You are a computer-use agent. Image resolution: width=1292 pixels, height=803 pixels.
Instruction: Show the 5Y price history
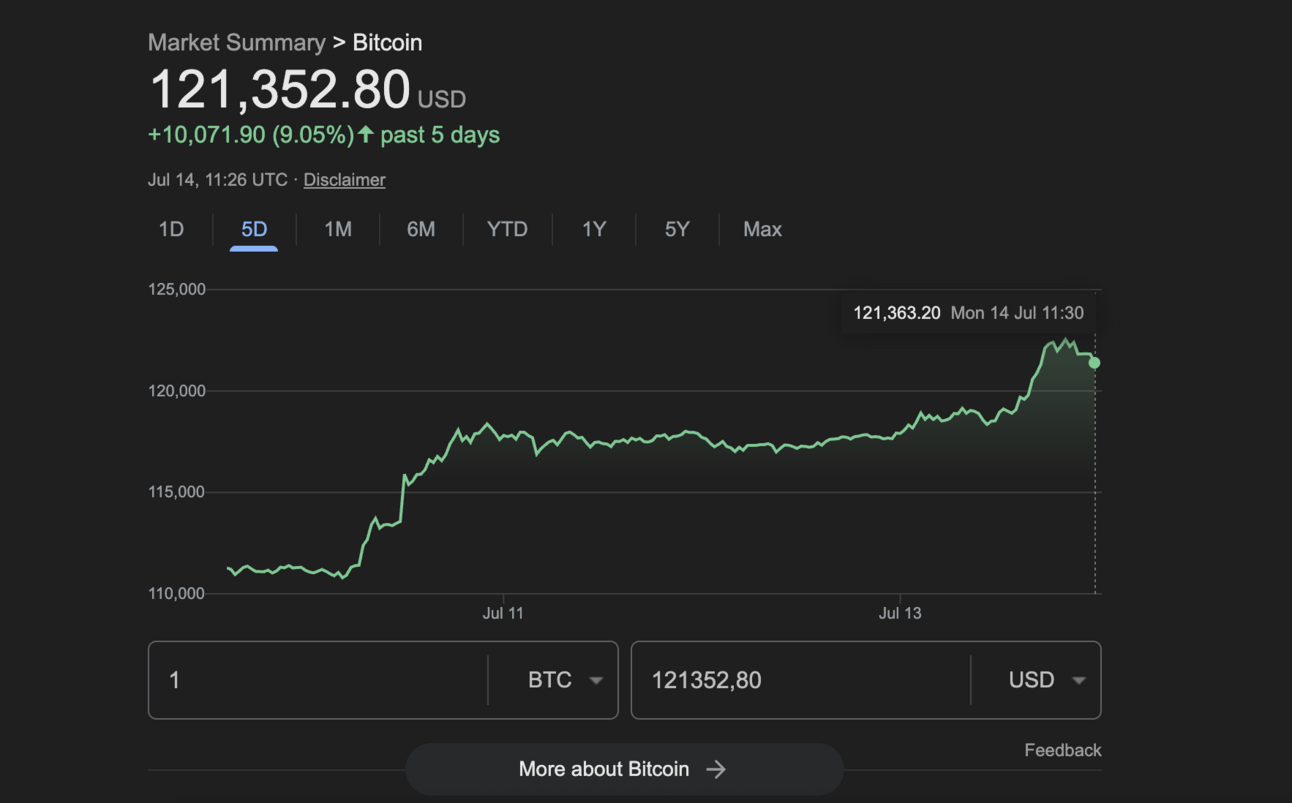677,229
